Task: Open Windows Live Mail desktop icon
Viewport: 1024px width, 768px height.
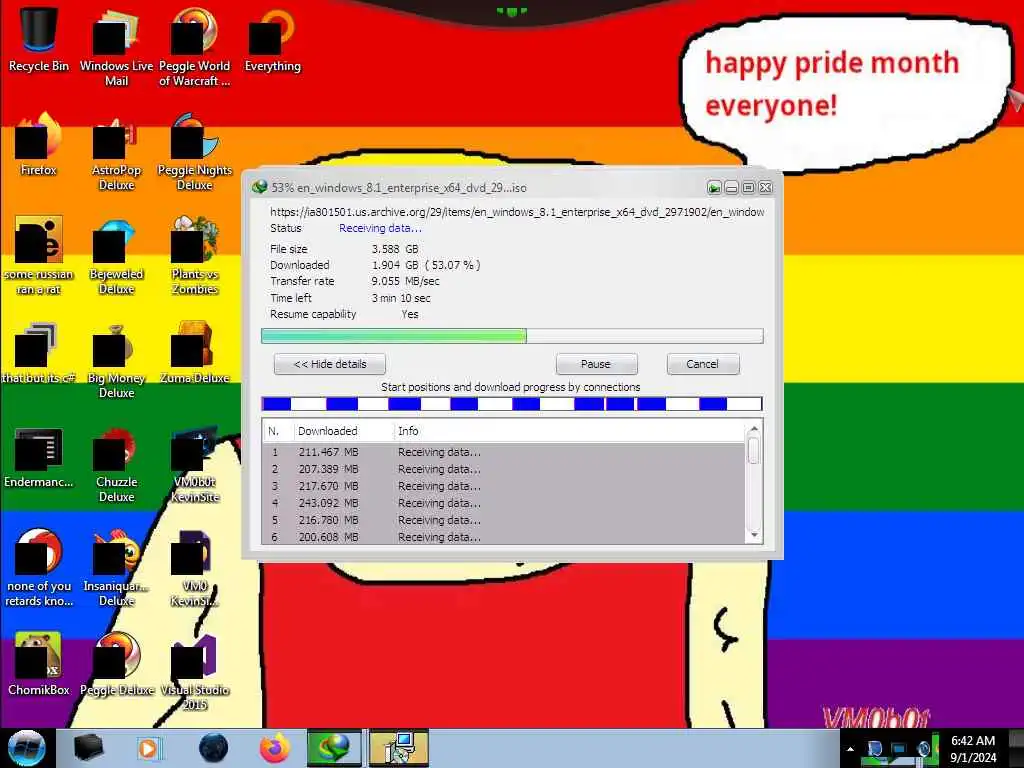Action: coord(116,48)
